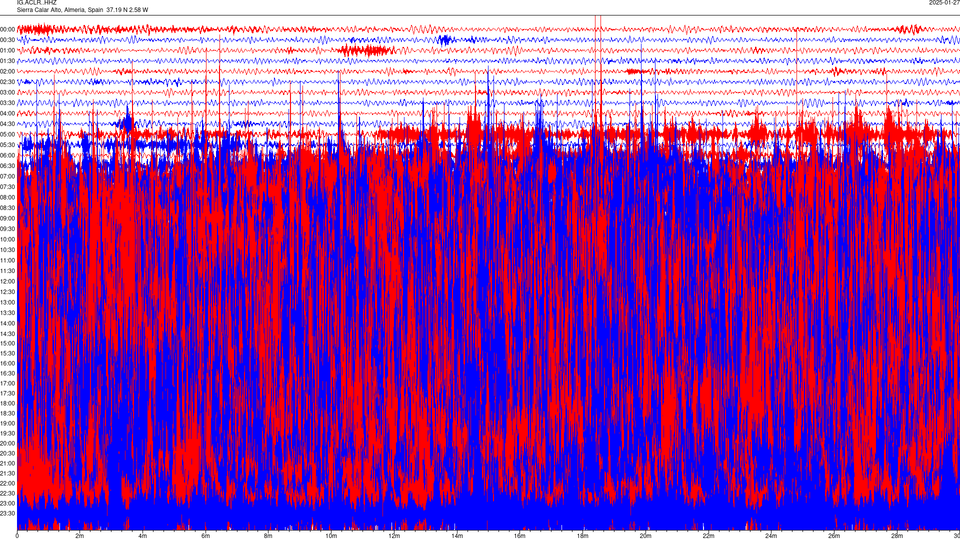960x540 pixels.
Task: Click the 18m mark on the time axis
Action: coord(582,536)
